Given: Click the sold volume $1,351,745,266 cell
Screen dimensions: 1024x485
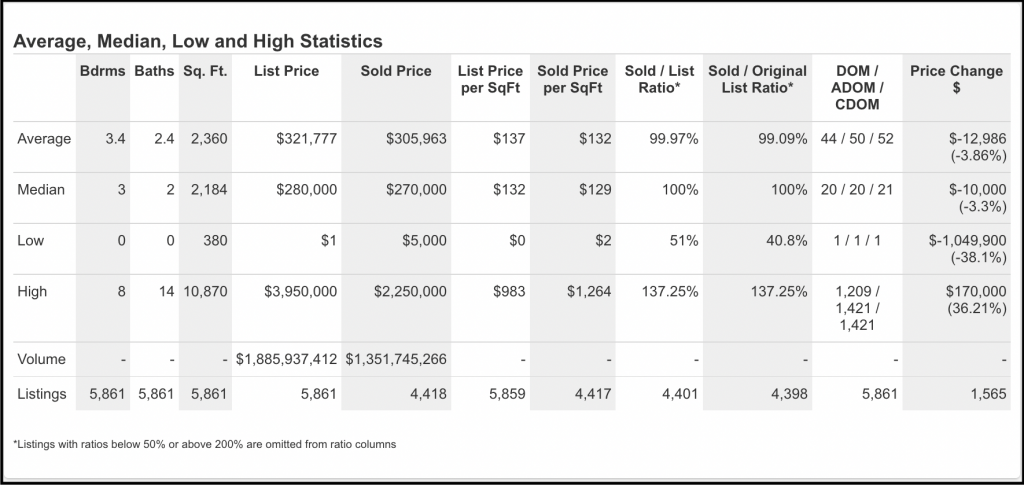Looking at the screenshot, I should click(x=397, y=359).
